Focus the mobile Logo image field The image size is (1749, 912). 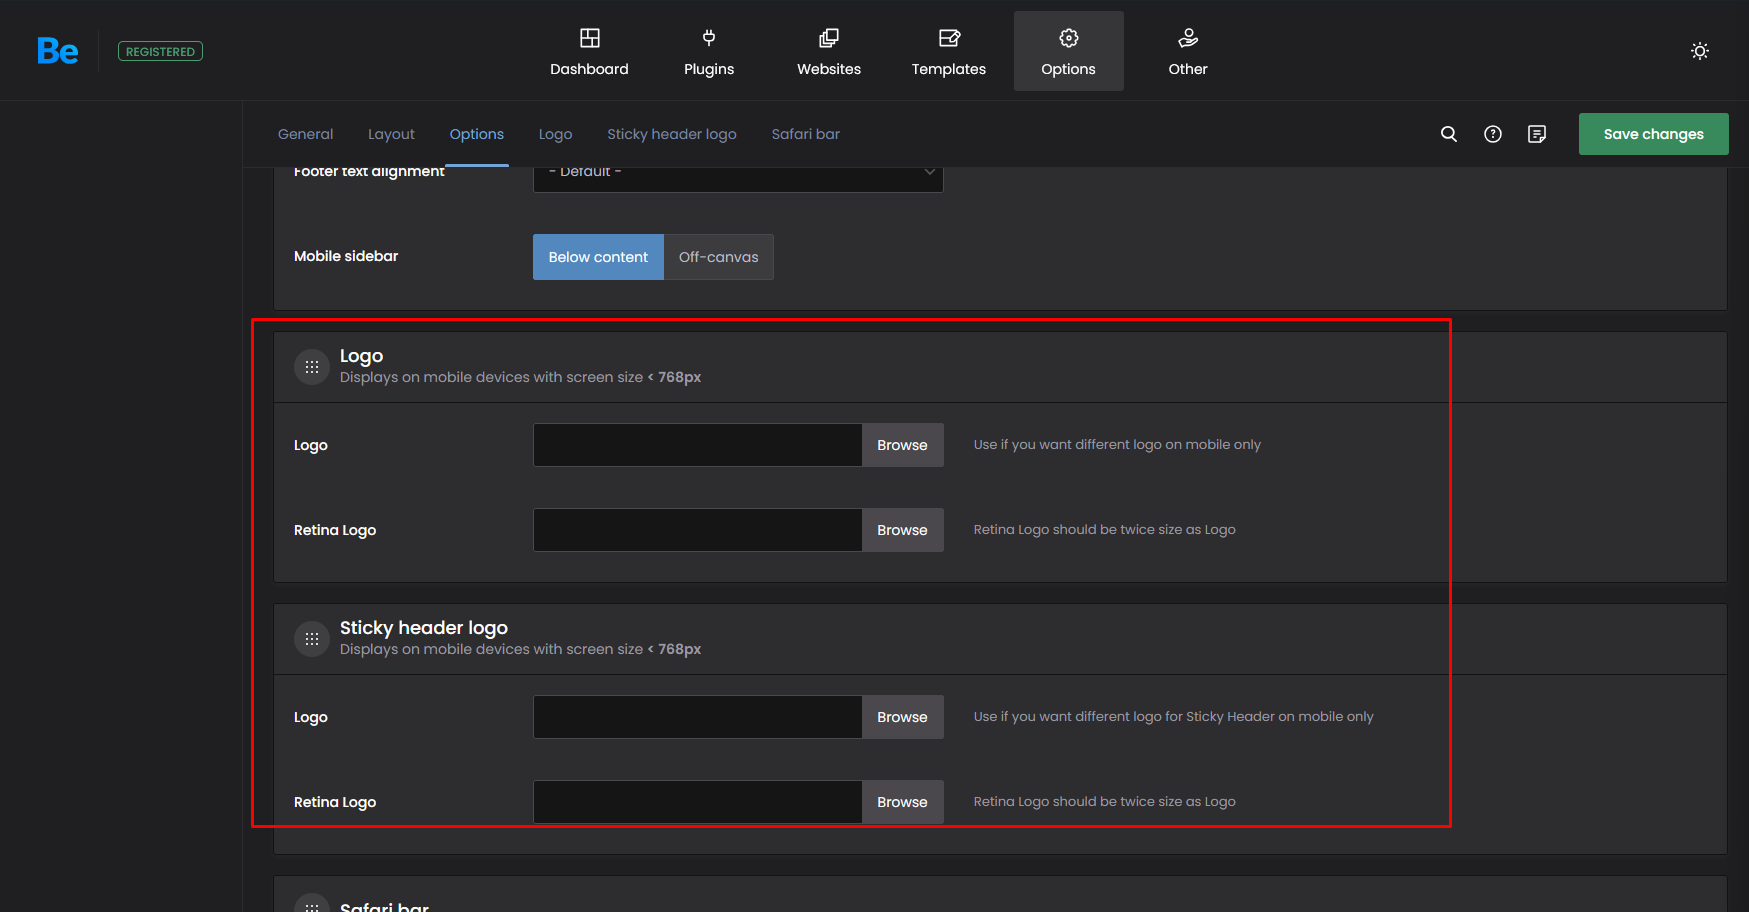click(697, 445)
